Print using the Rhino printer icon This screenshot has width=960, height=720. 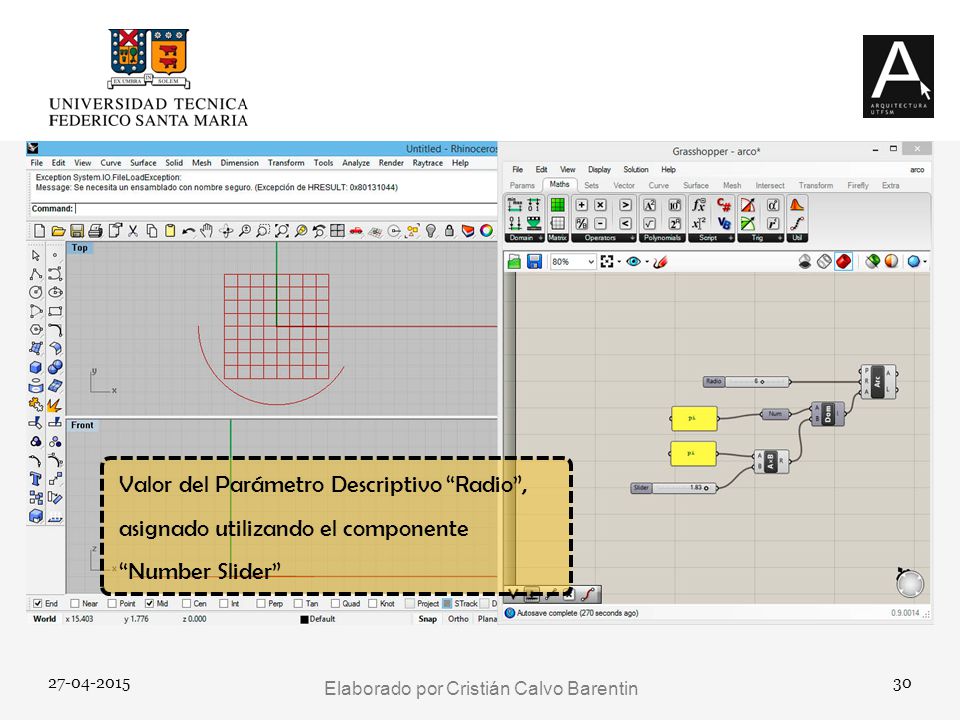point(95,231)
